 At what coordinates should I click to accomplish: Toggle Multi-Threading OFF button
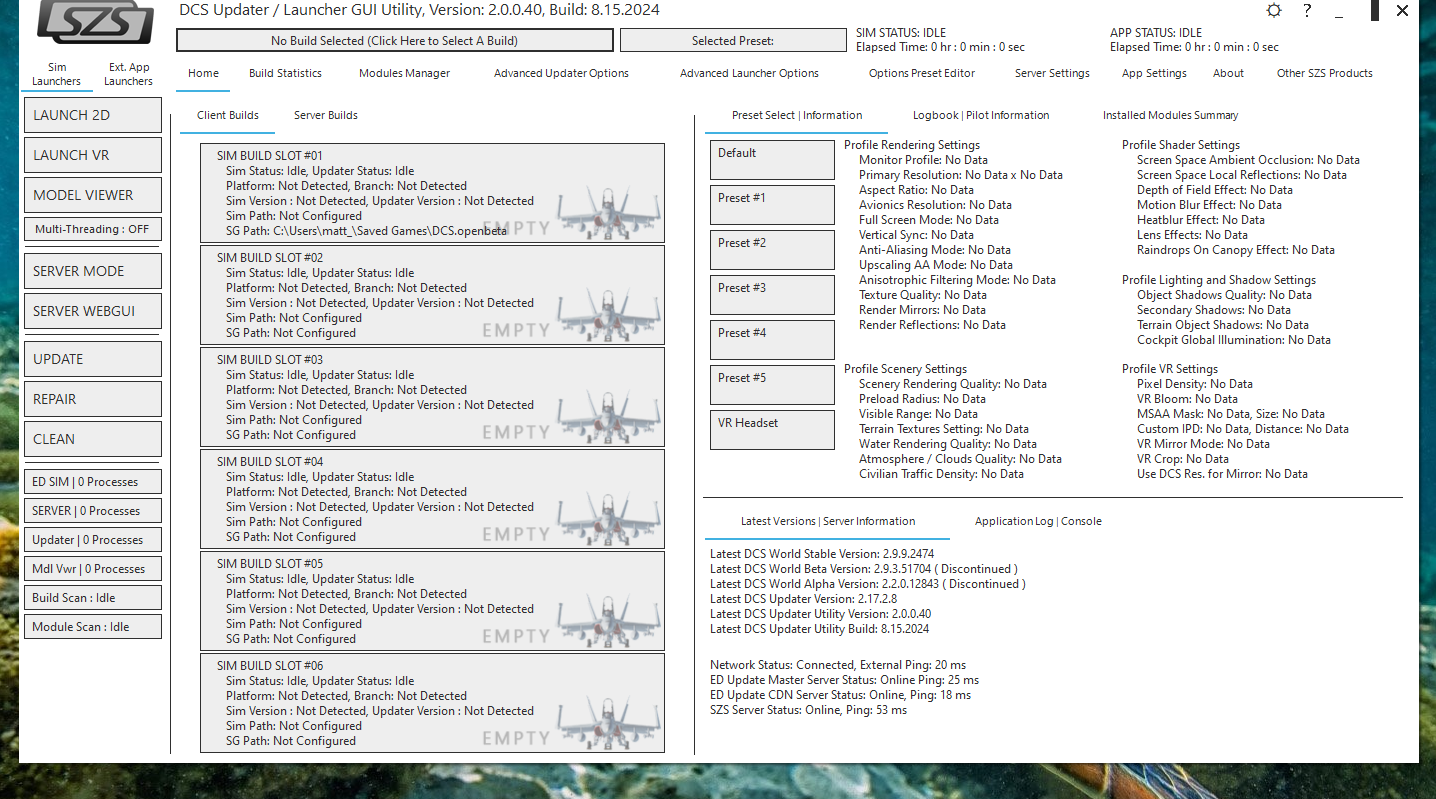tap(92, 229)
